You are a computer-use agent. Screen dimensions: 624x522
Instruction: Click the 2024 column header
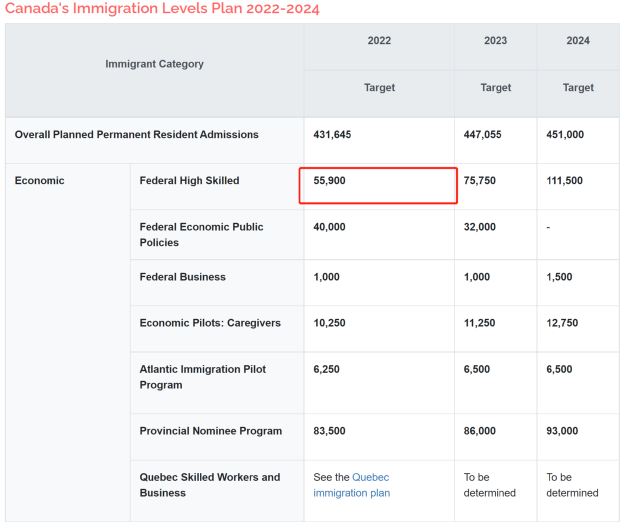coord(578,41)
